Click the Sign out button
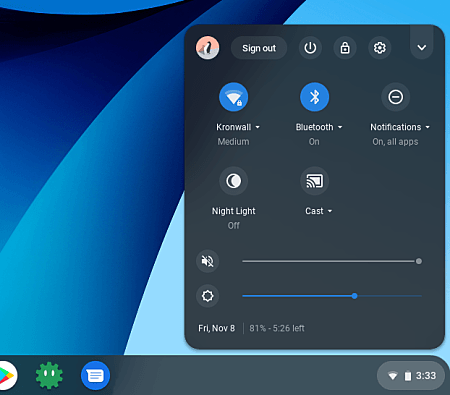Screen dimensions: 450x395 pos(259,48)
